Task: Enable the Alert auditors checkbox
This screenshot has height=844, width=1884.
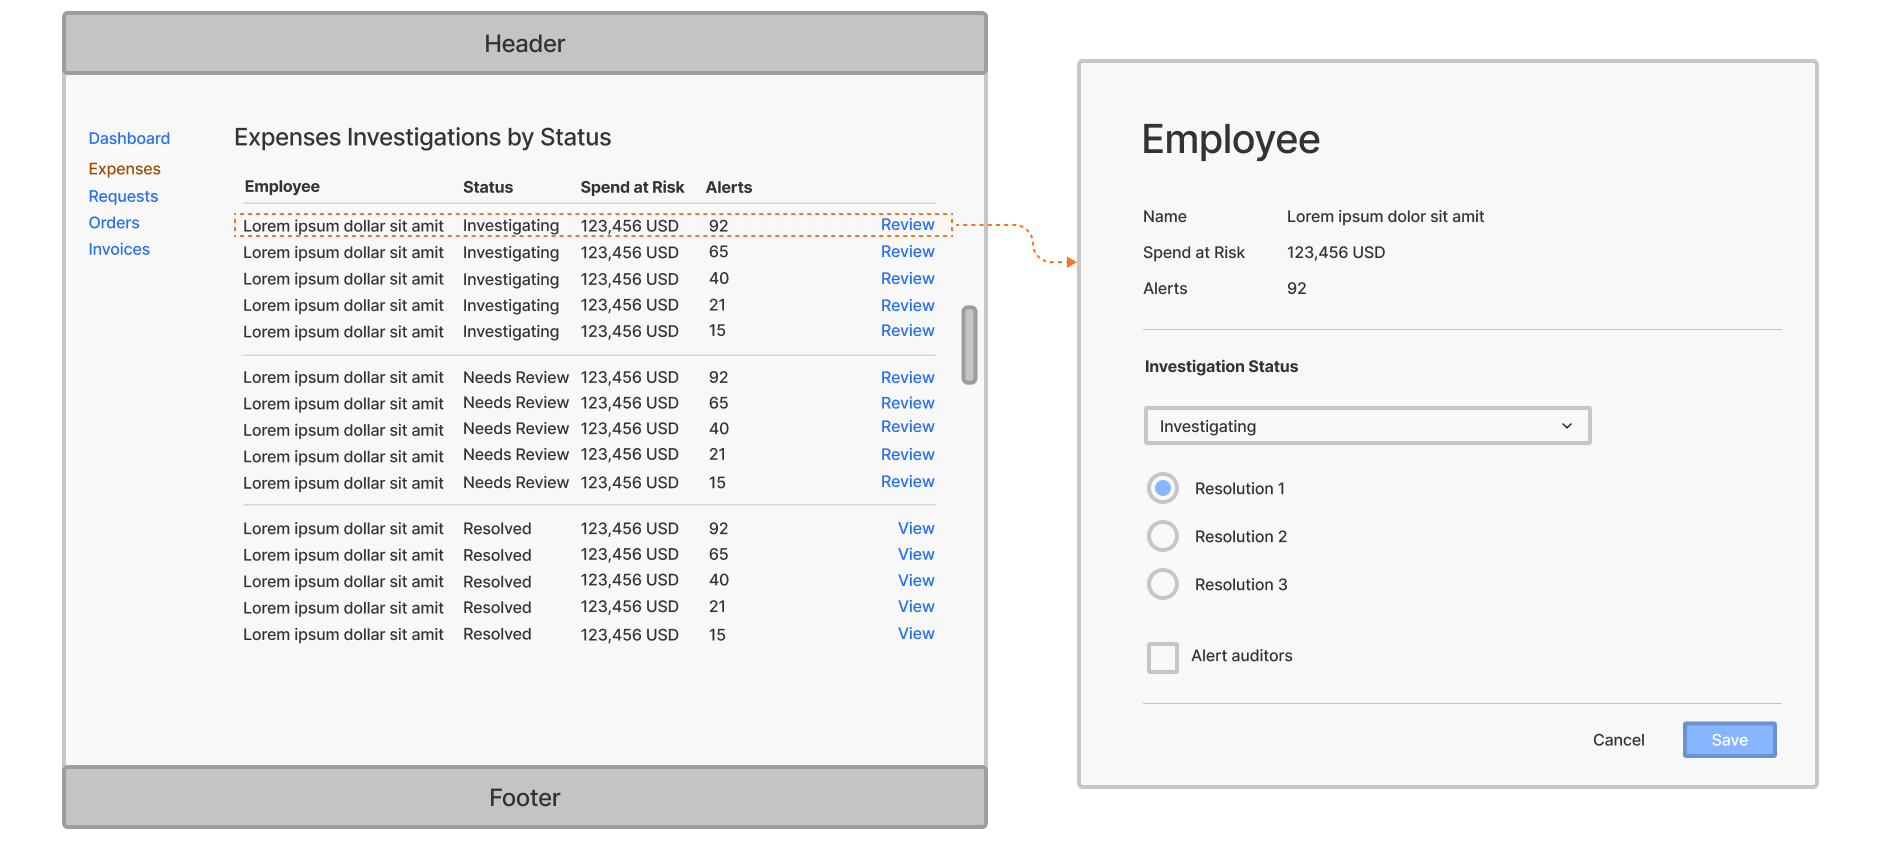Action: point(1162,657)
